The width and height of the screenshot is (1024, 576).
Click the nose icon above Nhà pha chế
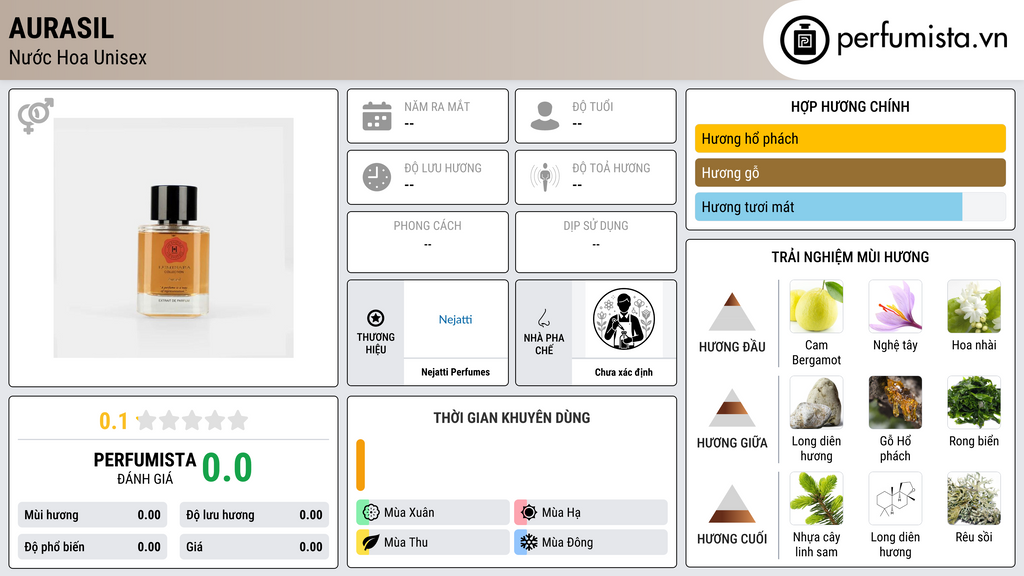pyautogui.click(x=543, y=318)
